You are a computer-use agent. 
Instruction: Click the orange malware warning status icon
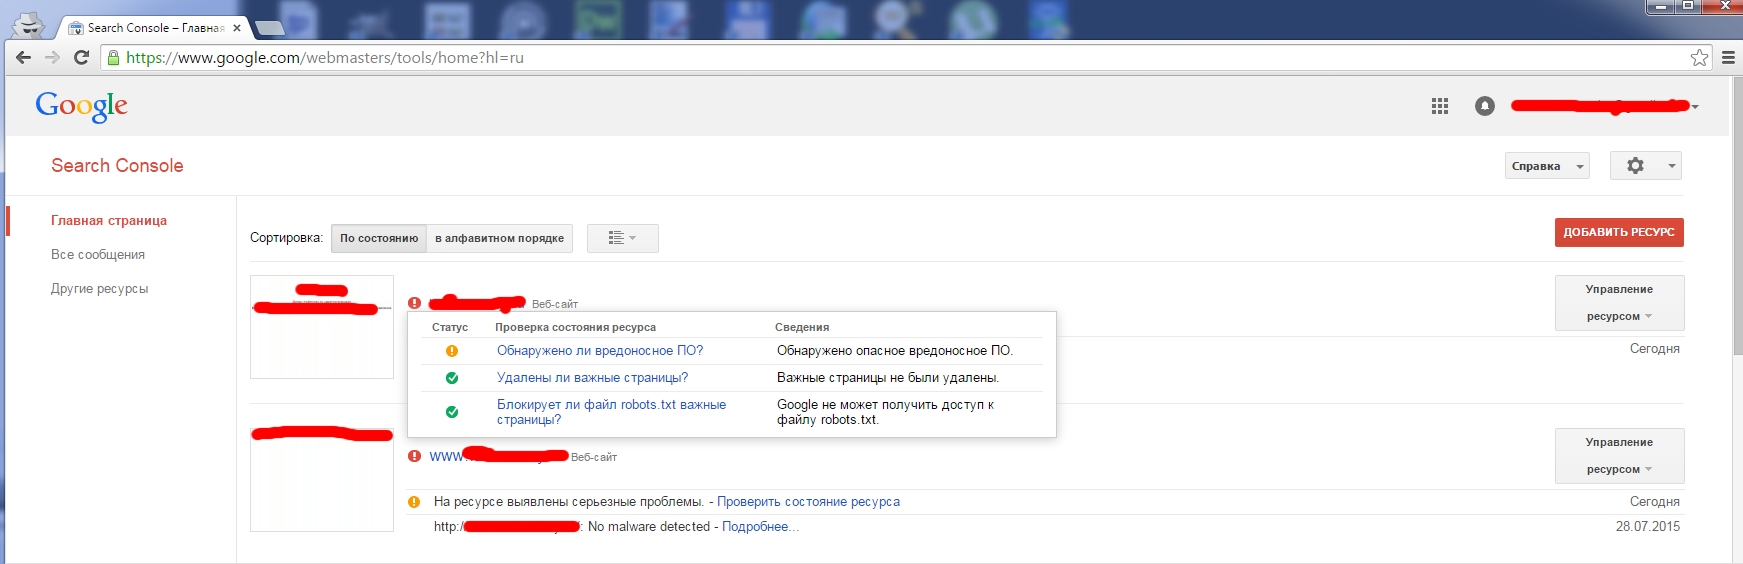tap(452, 351)
